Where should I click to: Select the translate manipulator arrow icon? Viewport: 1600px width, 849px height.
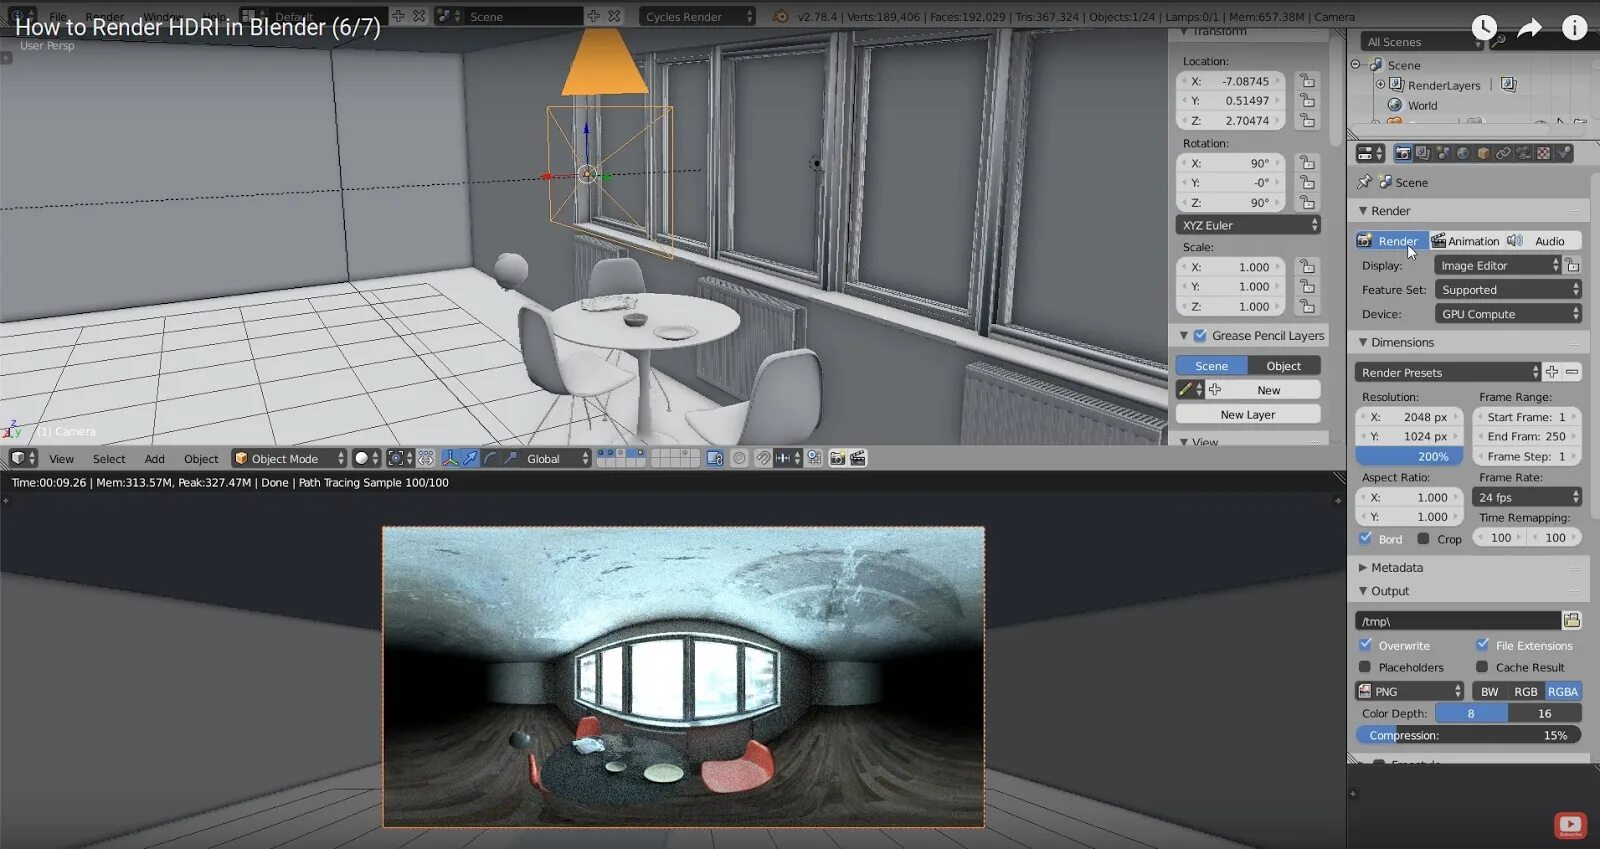pyautogui.click(x=470, y=458)
